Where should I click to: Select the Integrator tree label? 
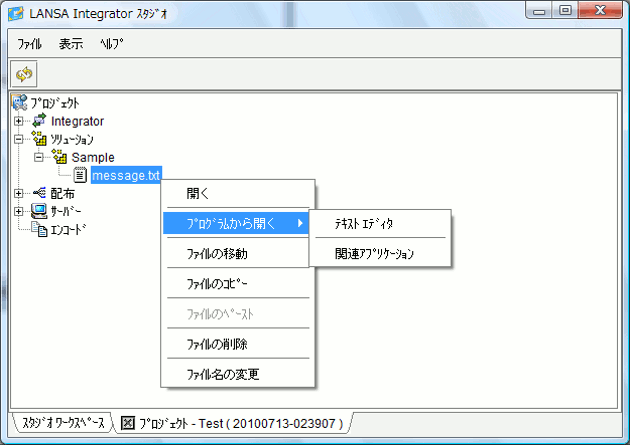(x=77, y=121)
